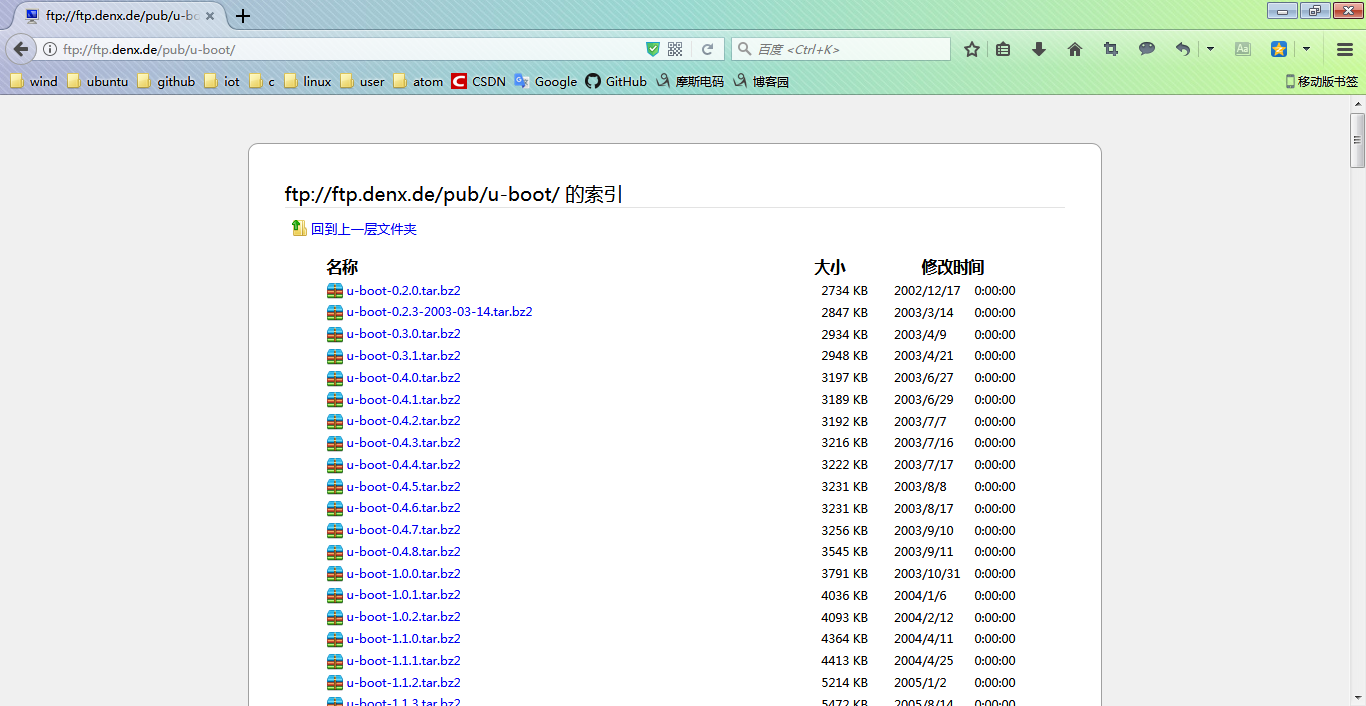Screen dimensions: 1366x706
Task: Click archive icon of u-boot-1.0.0.tar.bz2
Action: 335,574
